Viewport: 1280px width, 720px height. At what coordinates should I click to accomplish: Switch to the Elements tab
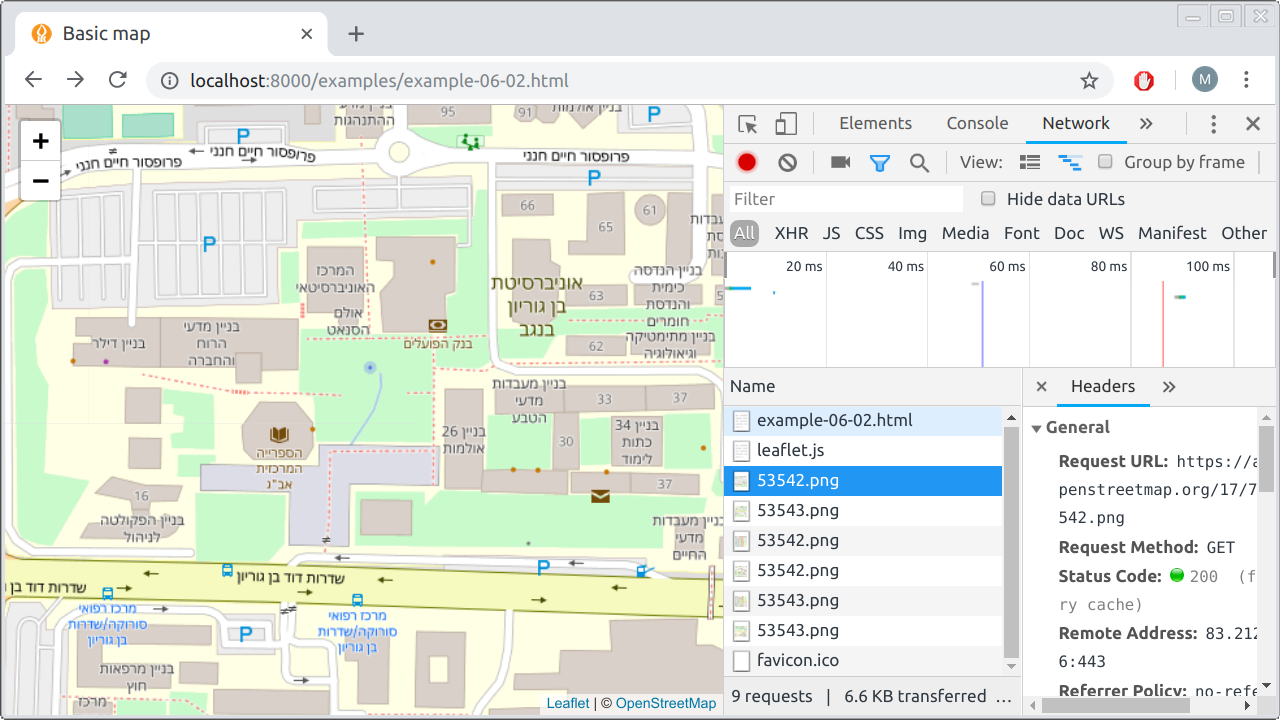point(875,123)
